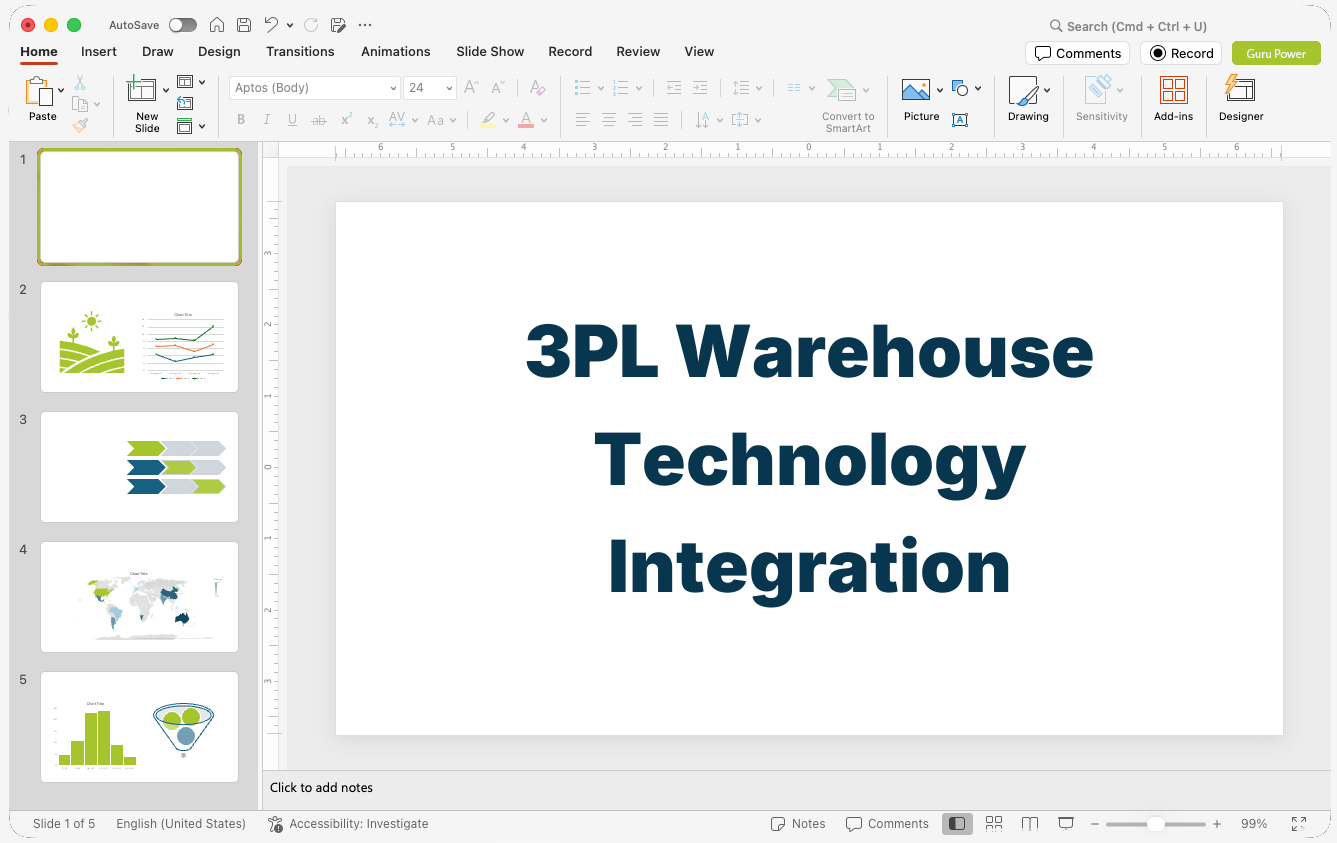Click the Decrease Indent icon
Image resolution: width=1337 pixels, height=843 pixels.
[x=674, y=88]
